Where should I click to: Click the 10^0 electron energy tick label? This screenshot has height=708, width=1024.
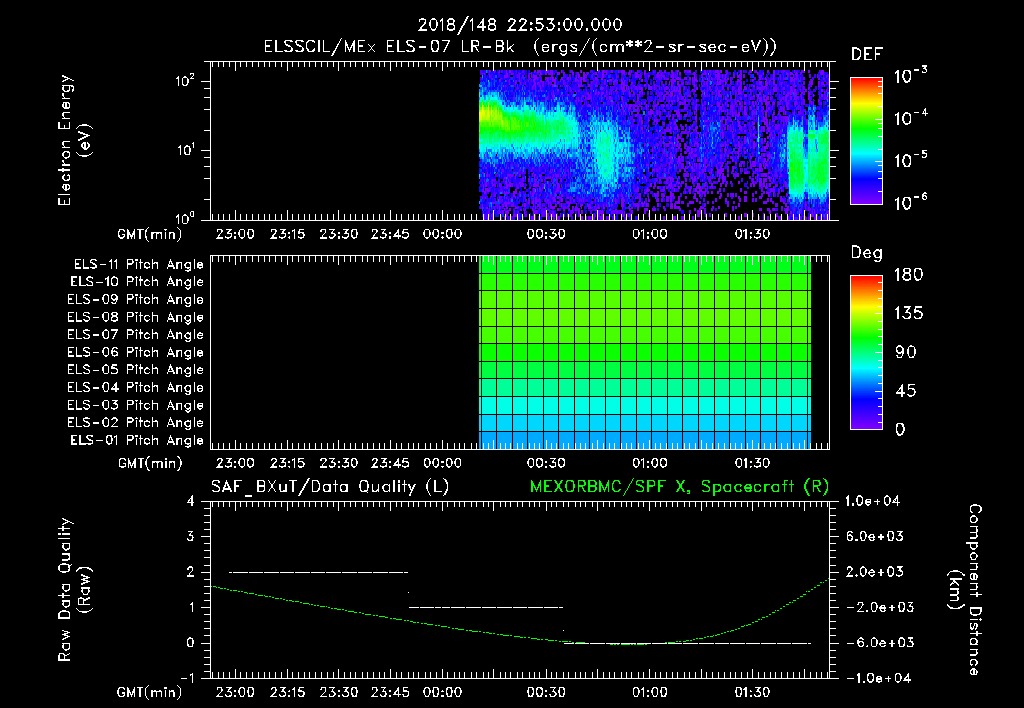pos(185,217)
